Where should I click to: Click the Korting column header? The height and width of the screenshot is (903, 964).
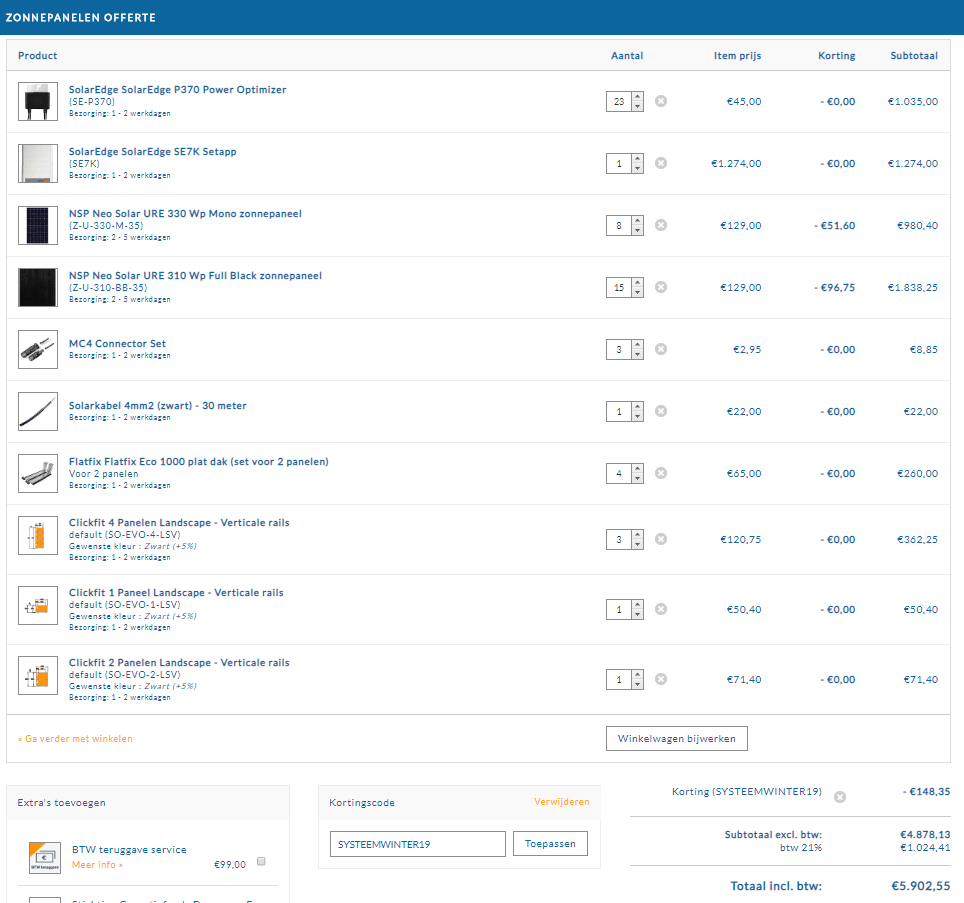837,55
